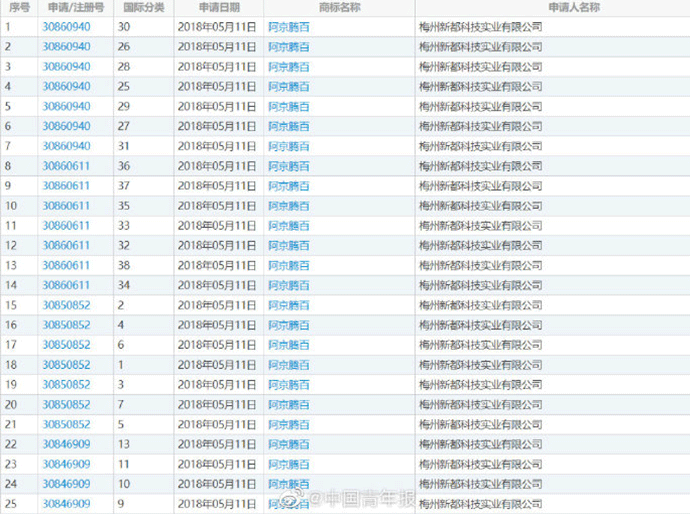Click the 商标名称 column header
Screen dimensions: 690x514
[x=339, y=8]
